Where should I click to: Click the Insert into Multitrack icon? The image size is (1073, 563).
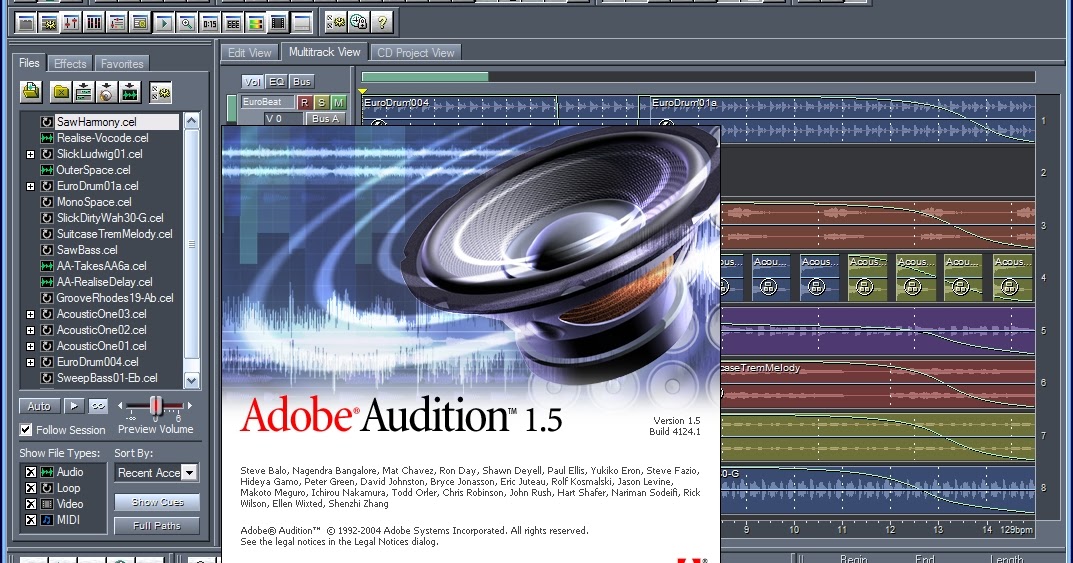click(83, 92)
